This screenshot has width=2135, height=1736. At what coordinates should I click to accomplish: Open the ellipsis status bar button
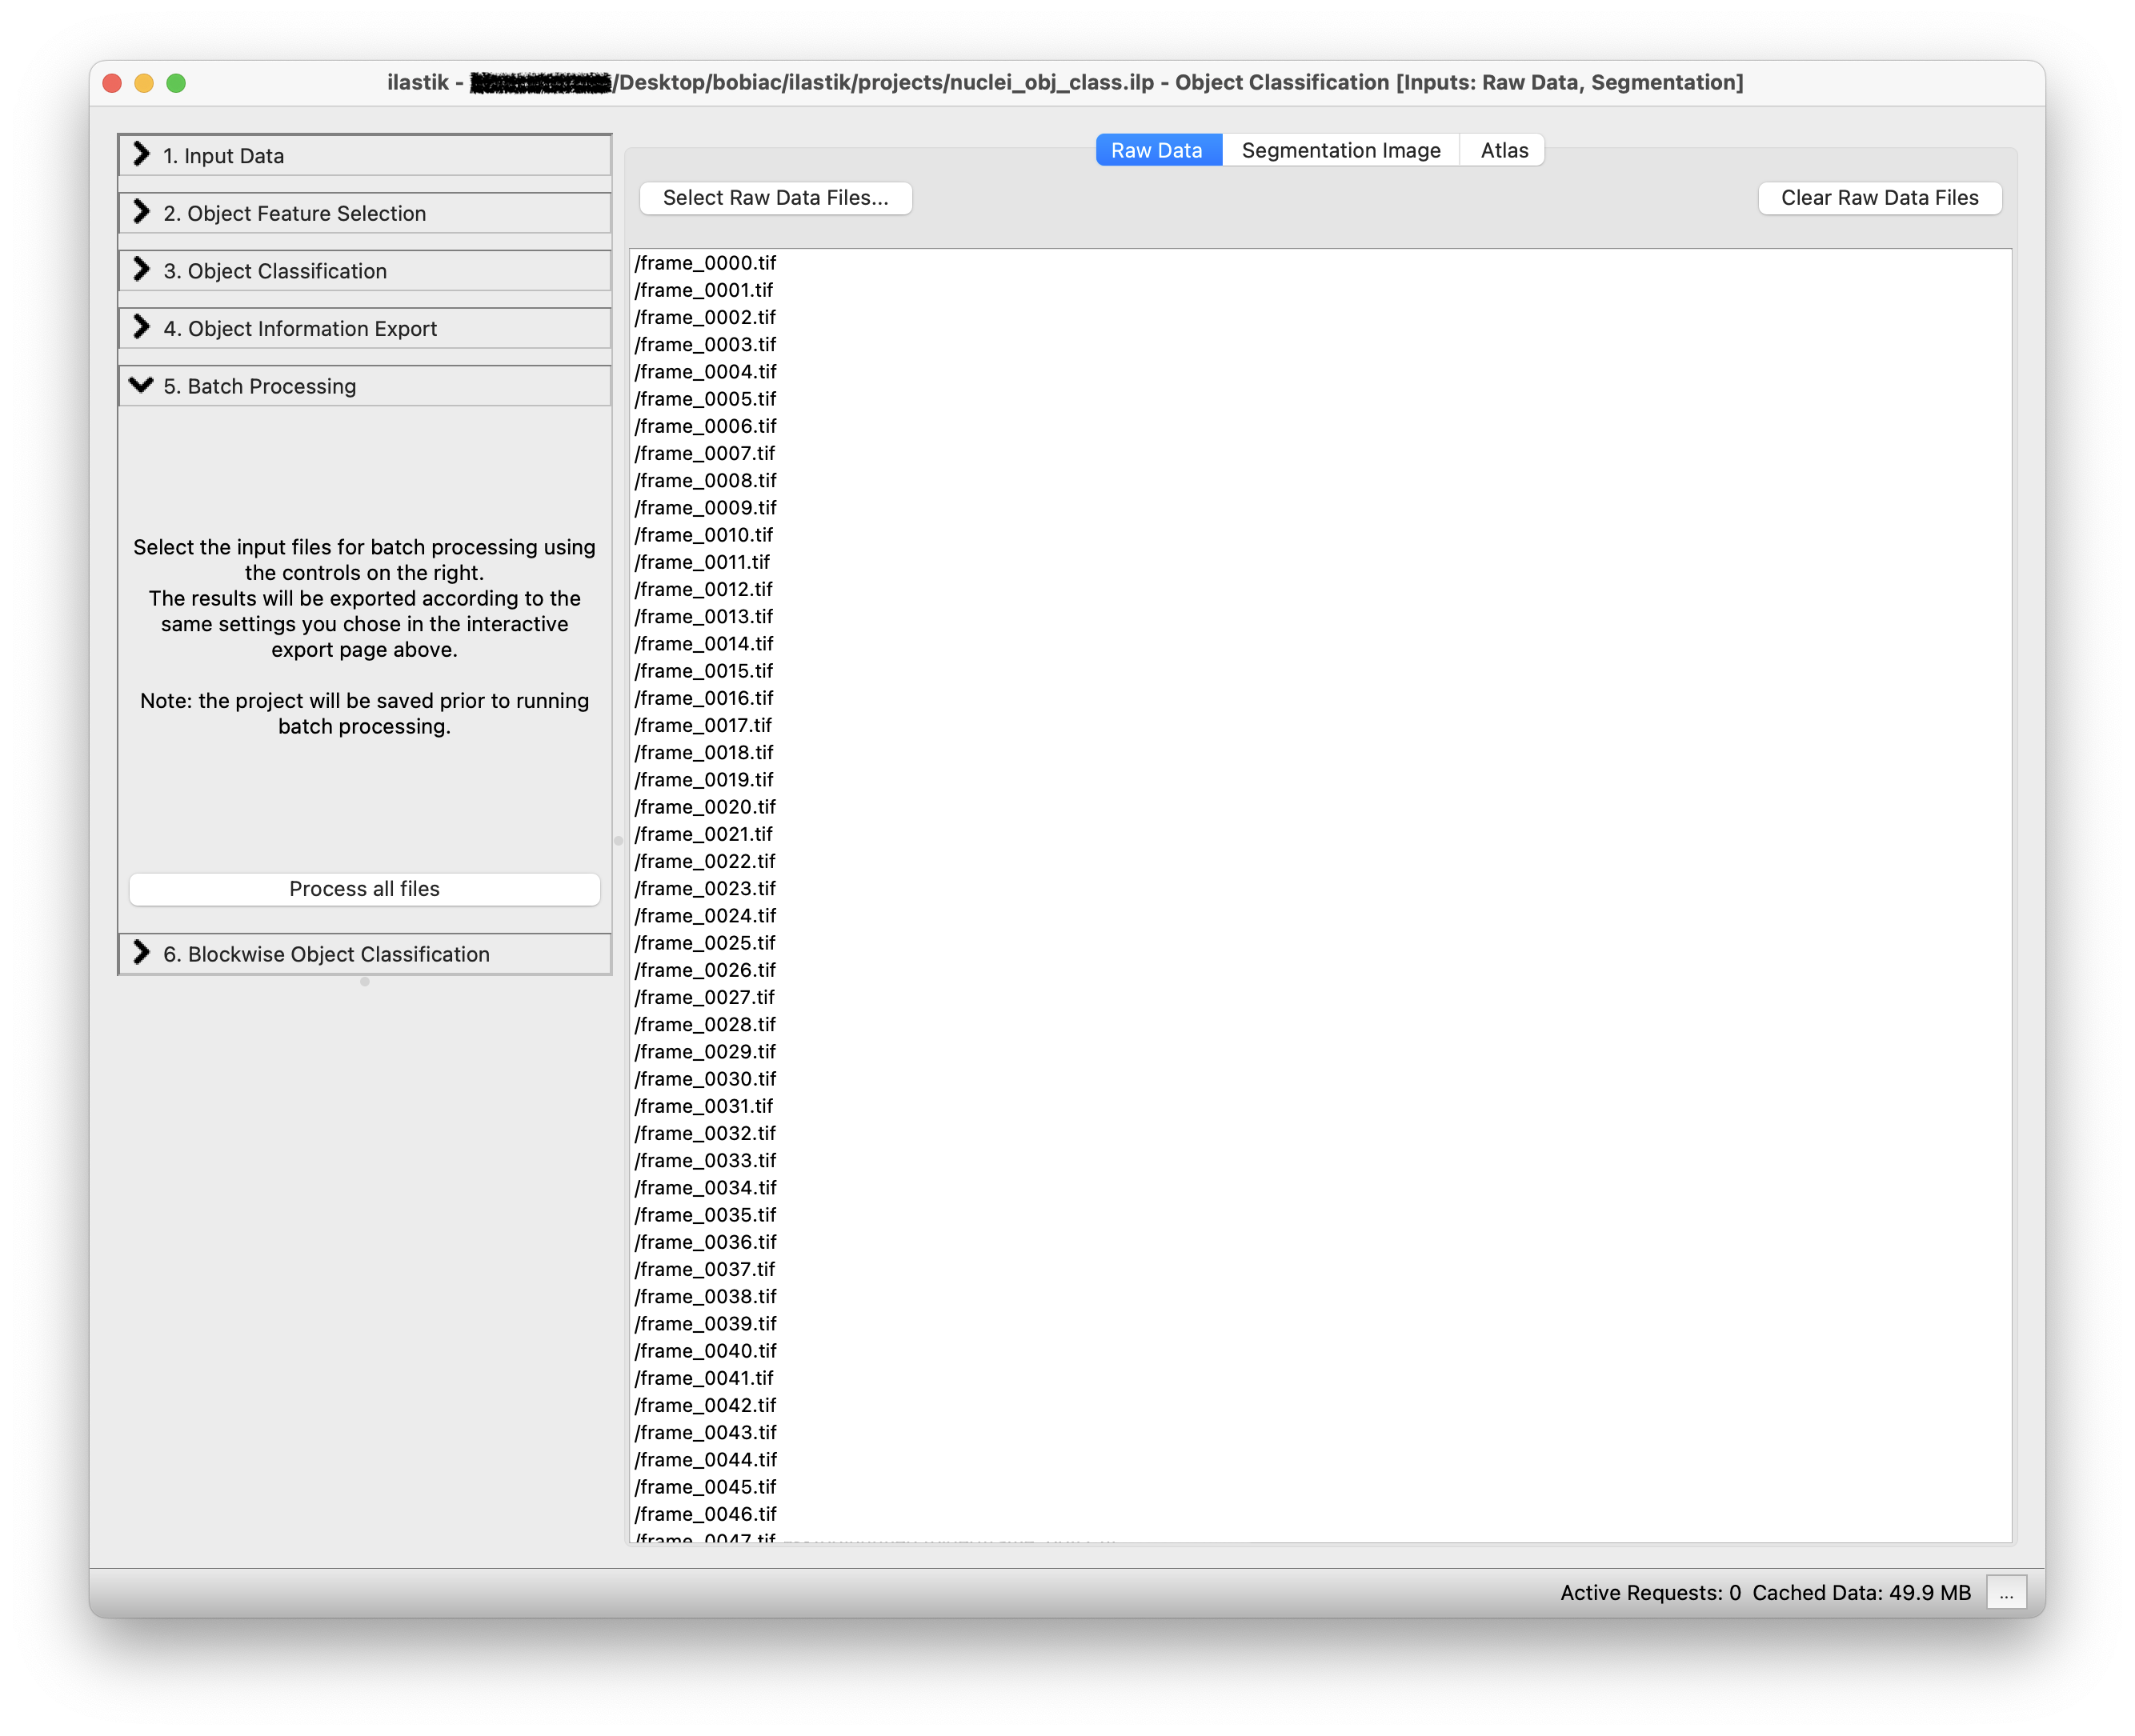pyautogui.click(x=2006, y=1592)
